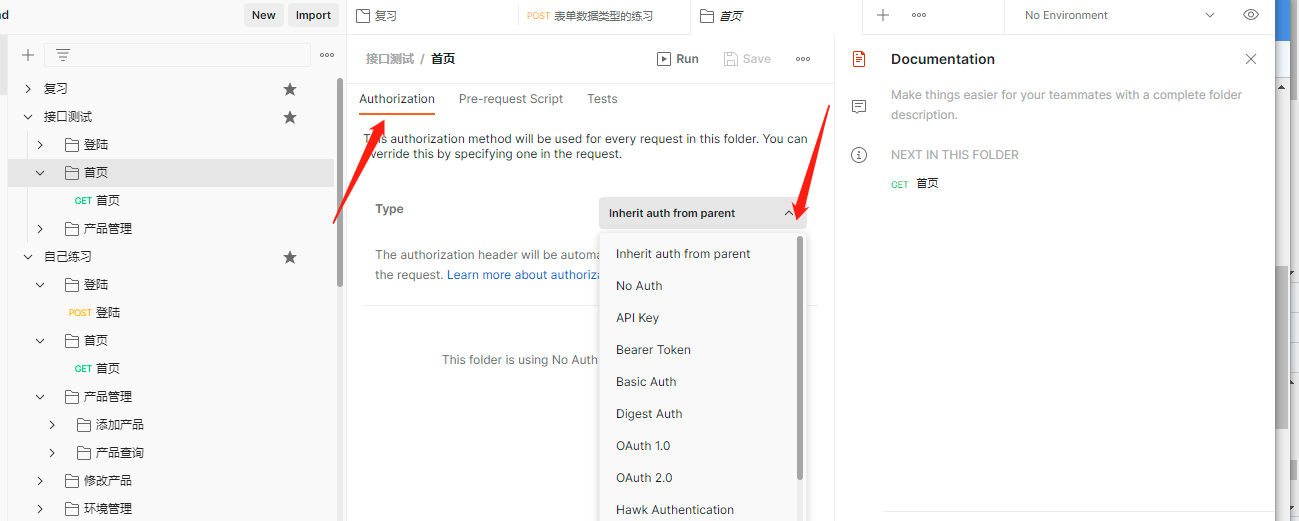Select the 添加产品 folder icon

pyautogui.click(x=84, y=425)
